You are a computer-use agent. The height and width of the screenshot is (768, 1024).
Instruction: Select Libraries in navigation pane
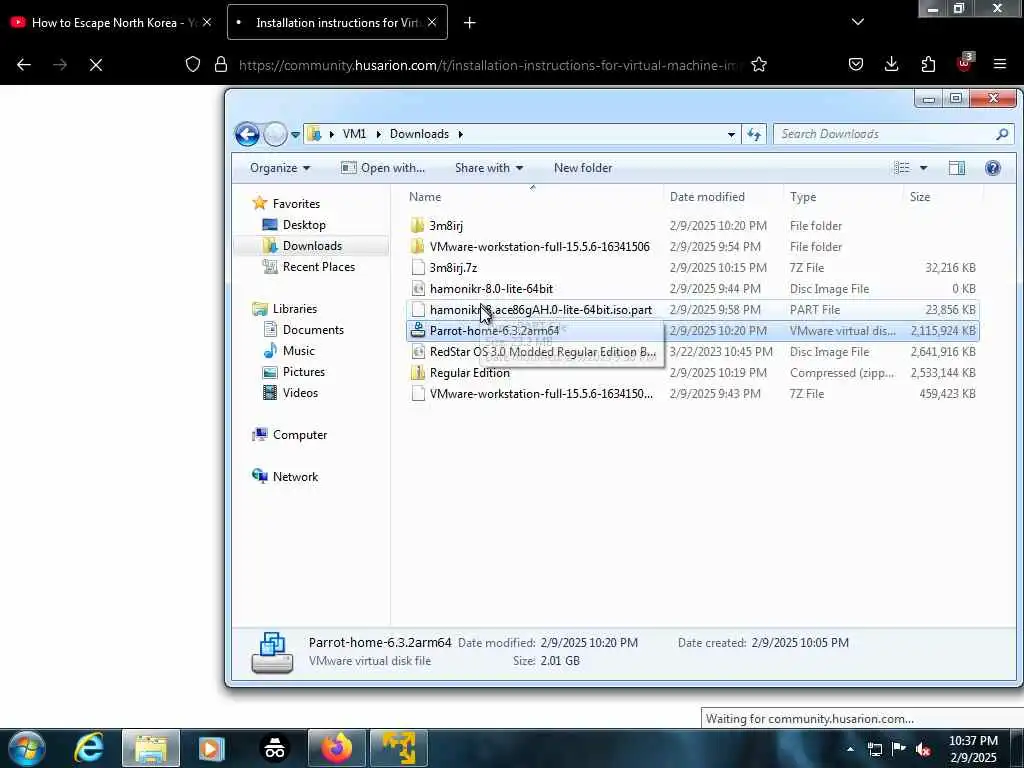click(x=295, y=309)
